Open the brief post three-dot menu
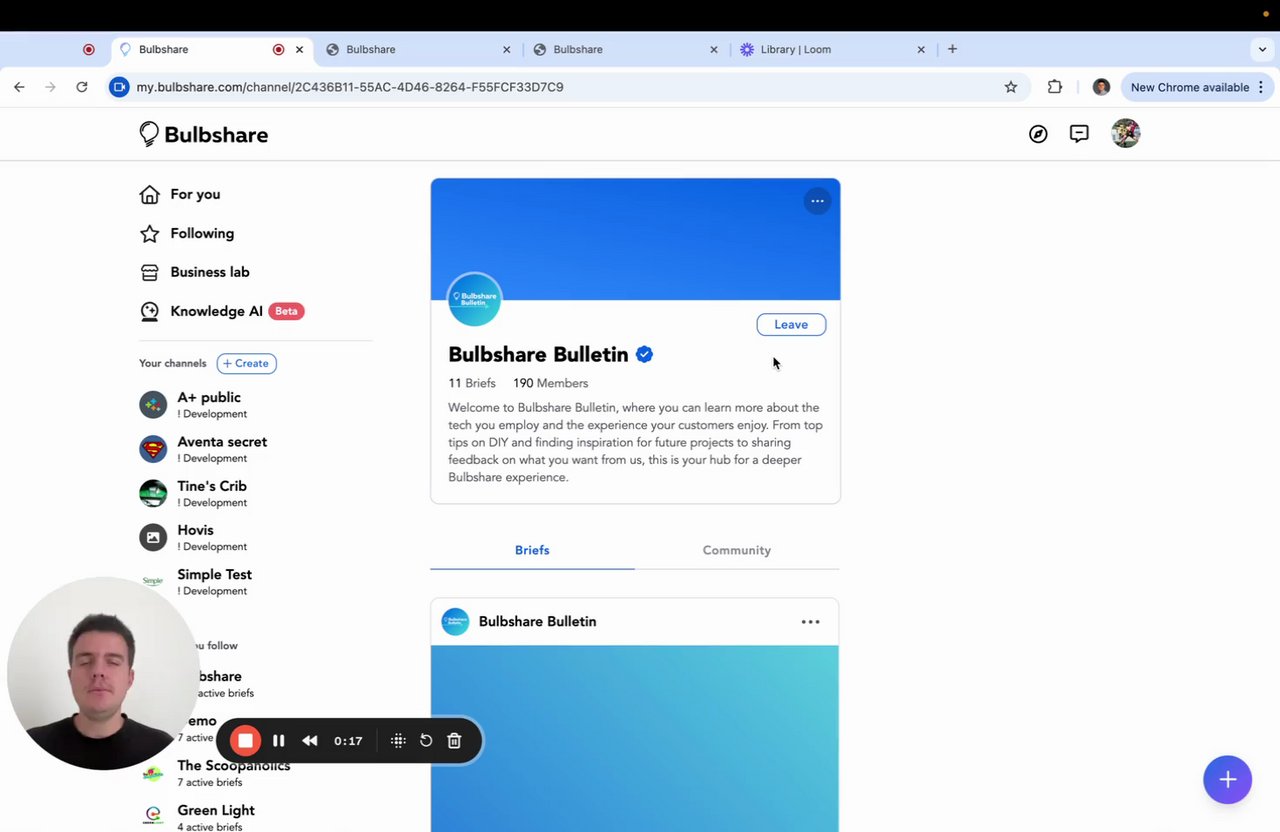This screenshot has width=1280, height=832. pos(810,622)
